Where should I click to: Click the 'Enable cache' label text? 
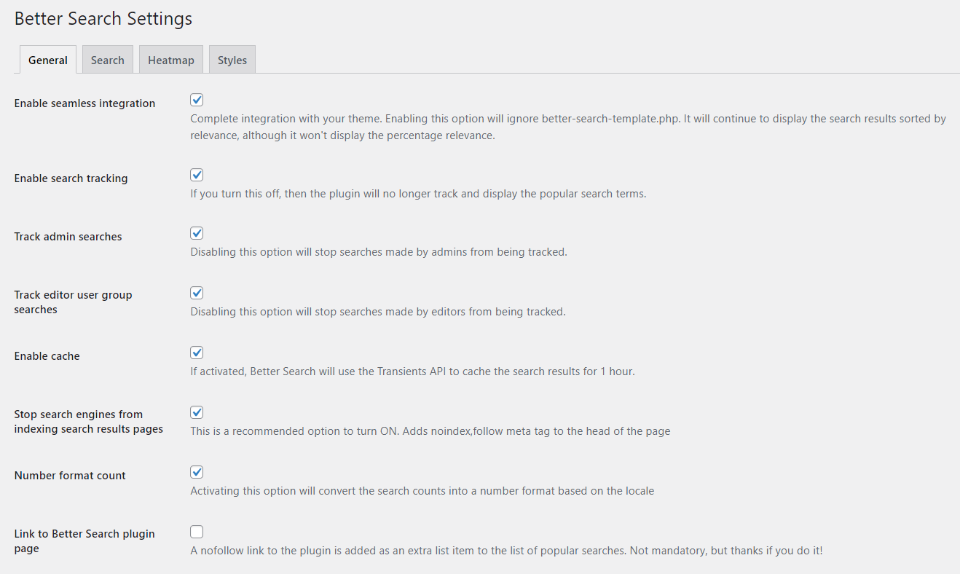pyautogui.click(x=47, y=356)
